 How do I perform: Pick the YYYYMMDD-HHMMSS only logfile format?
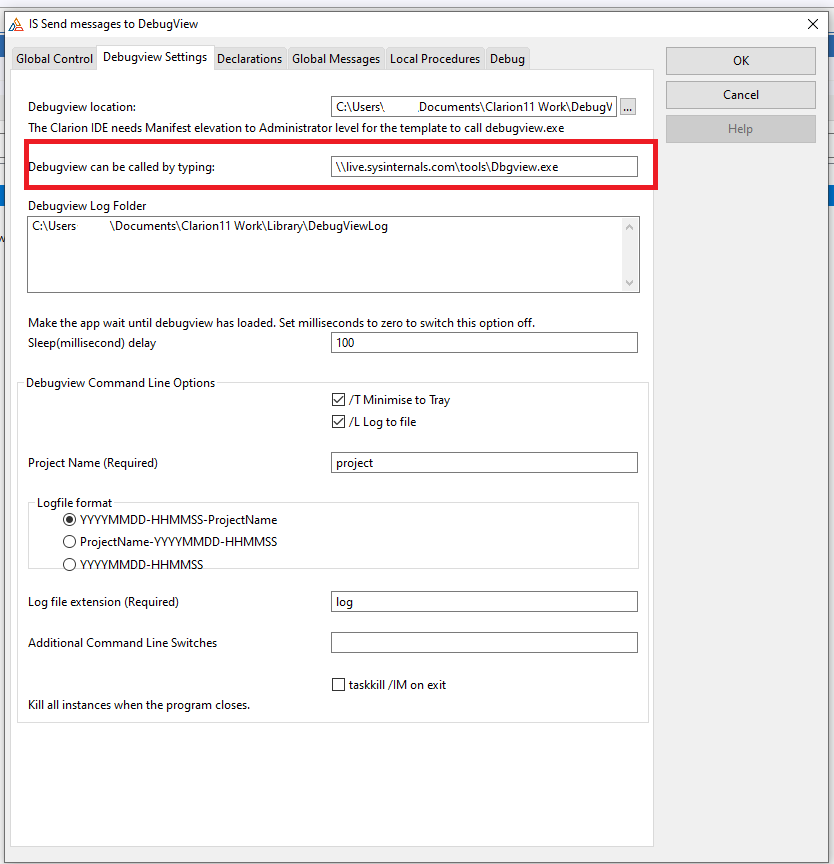click(69, 564)
